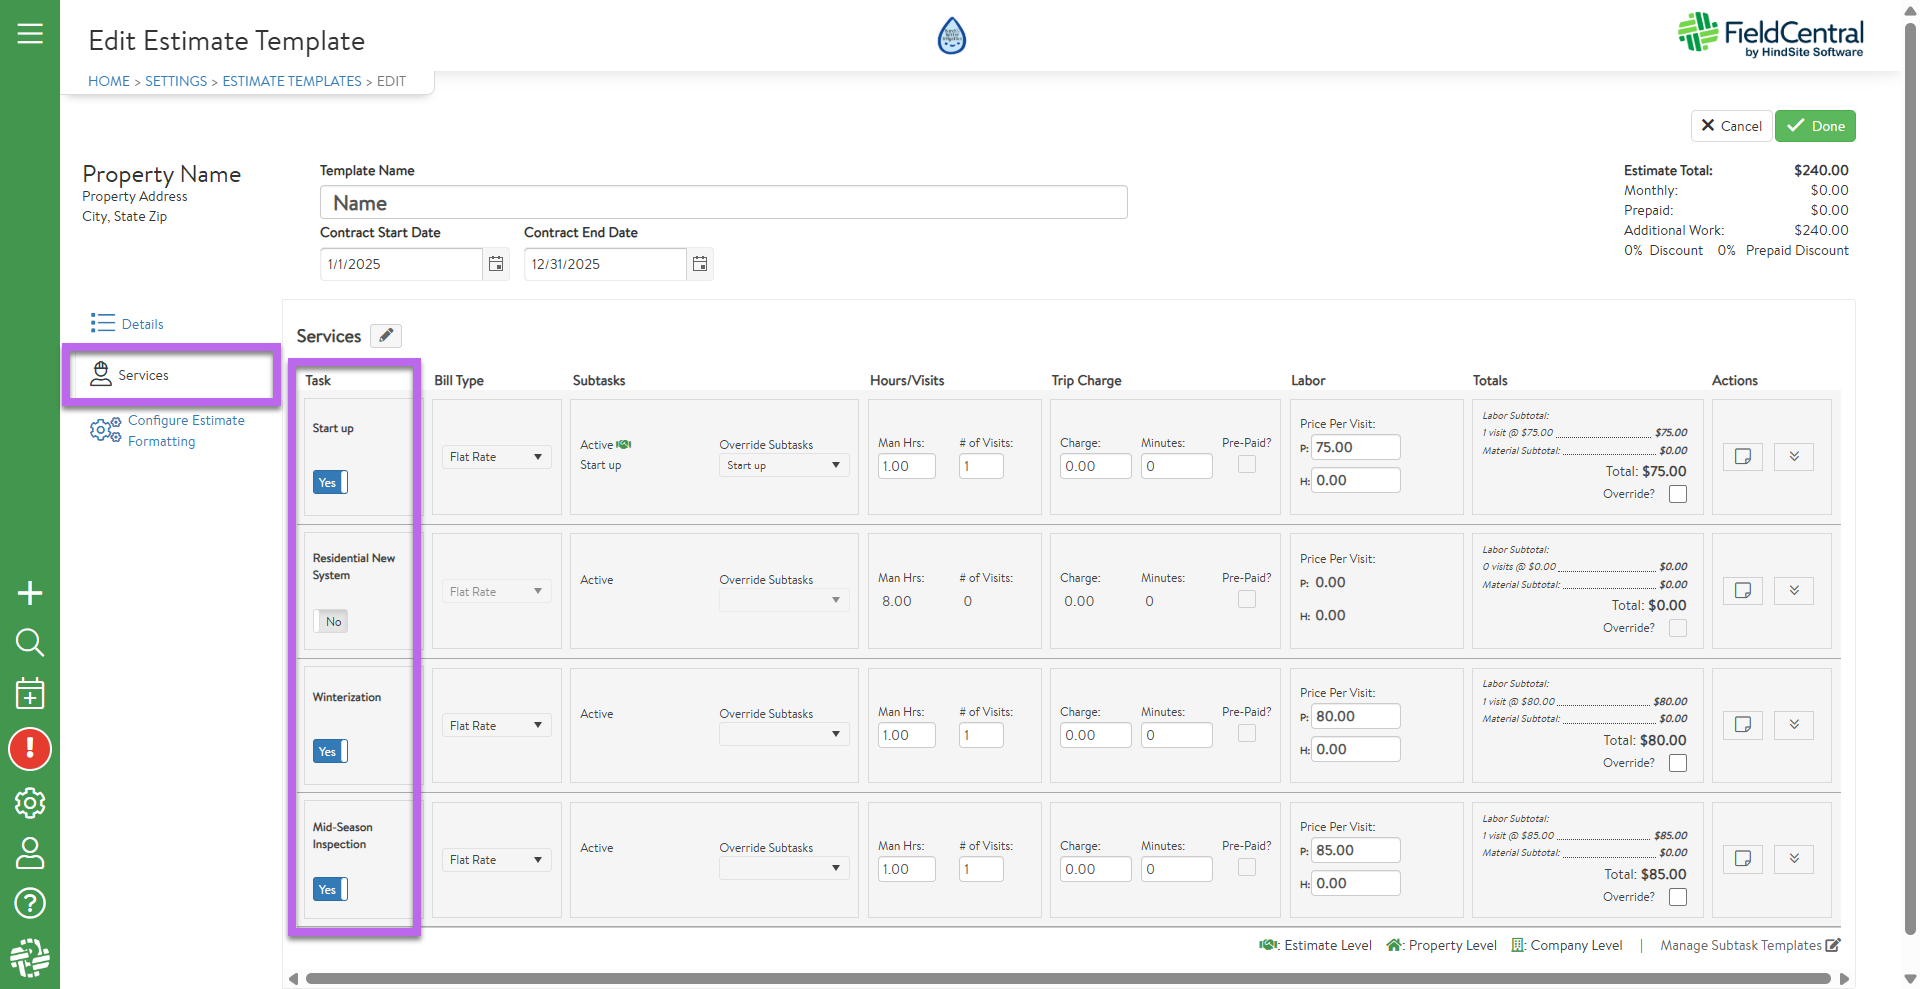This screenshot has height=989, width=1920.
Task: Toggle the Start up task Yes switch
Action: pyautogui.click(x=330, y=482)
